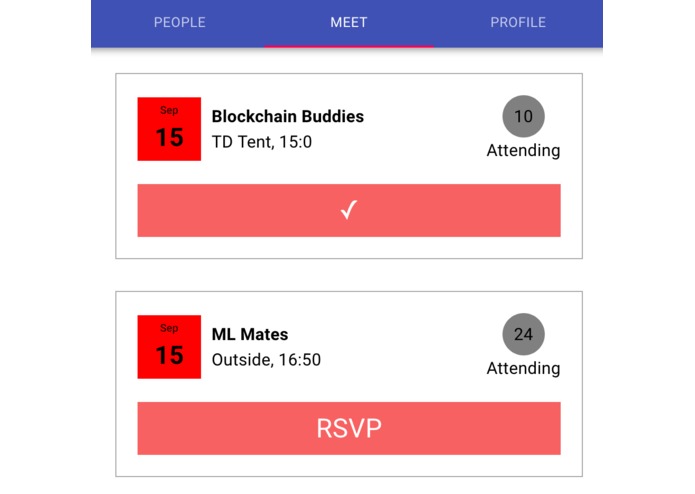Screen dimensions: 695x494
Task: Click the white checkmark icon
Action: [x=349, y=210]
